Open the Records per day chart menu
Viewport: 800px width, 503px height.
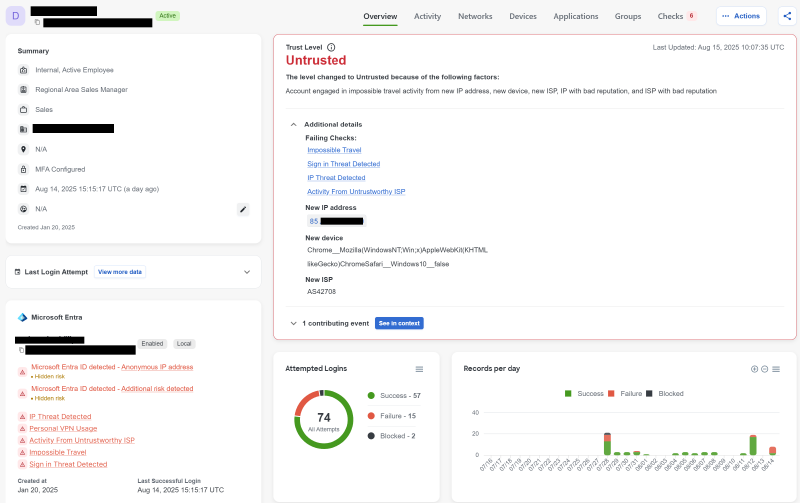tap(776, 369)
